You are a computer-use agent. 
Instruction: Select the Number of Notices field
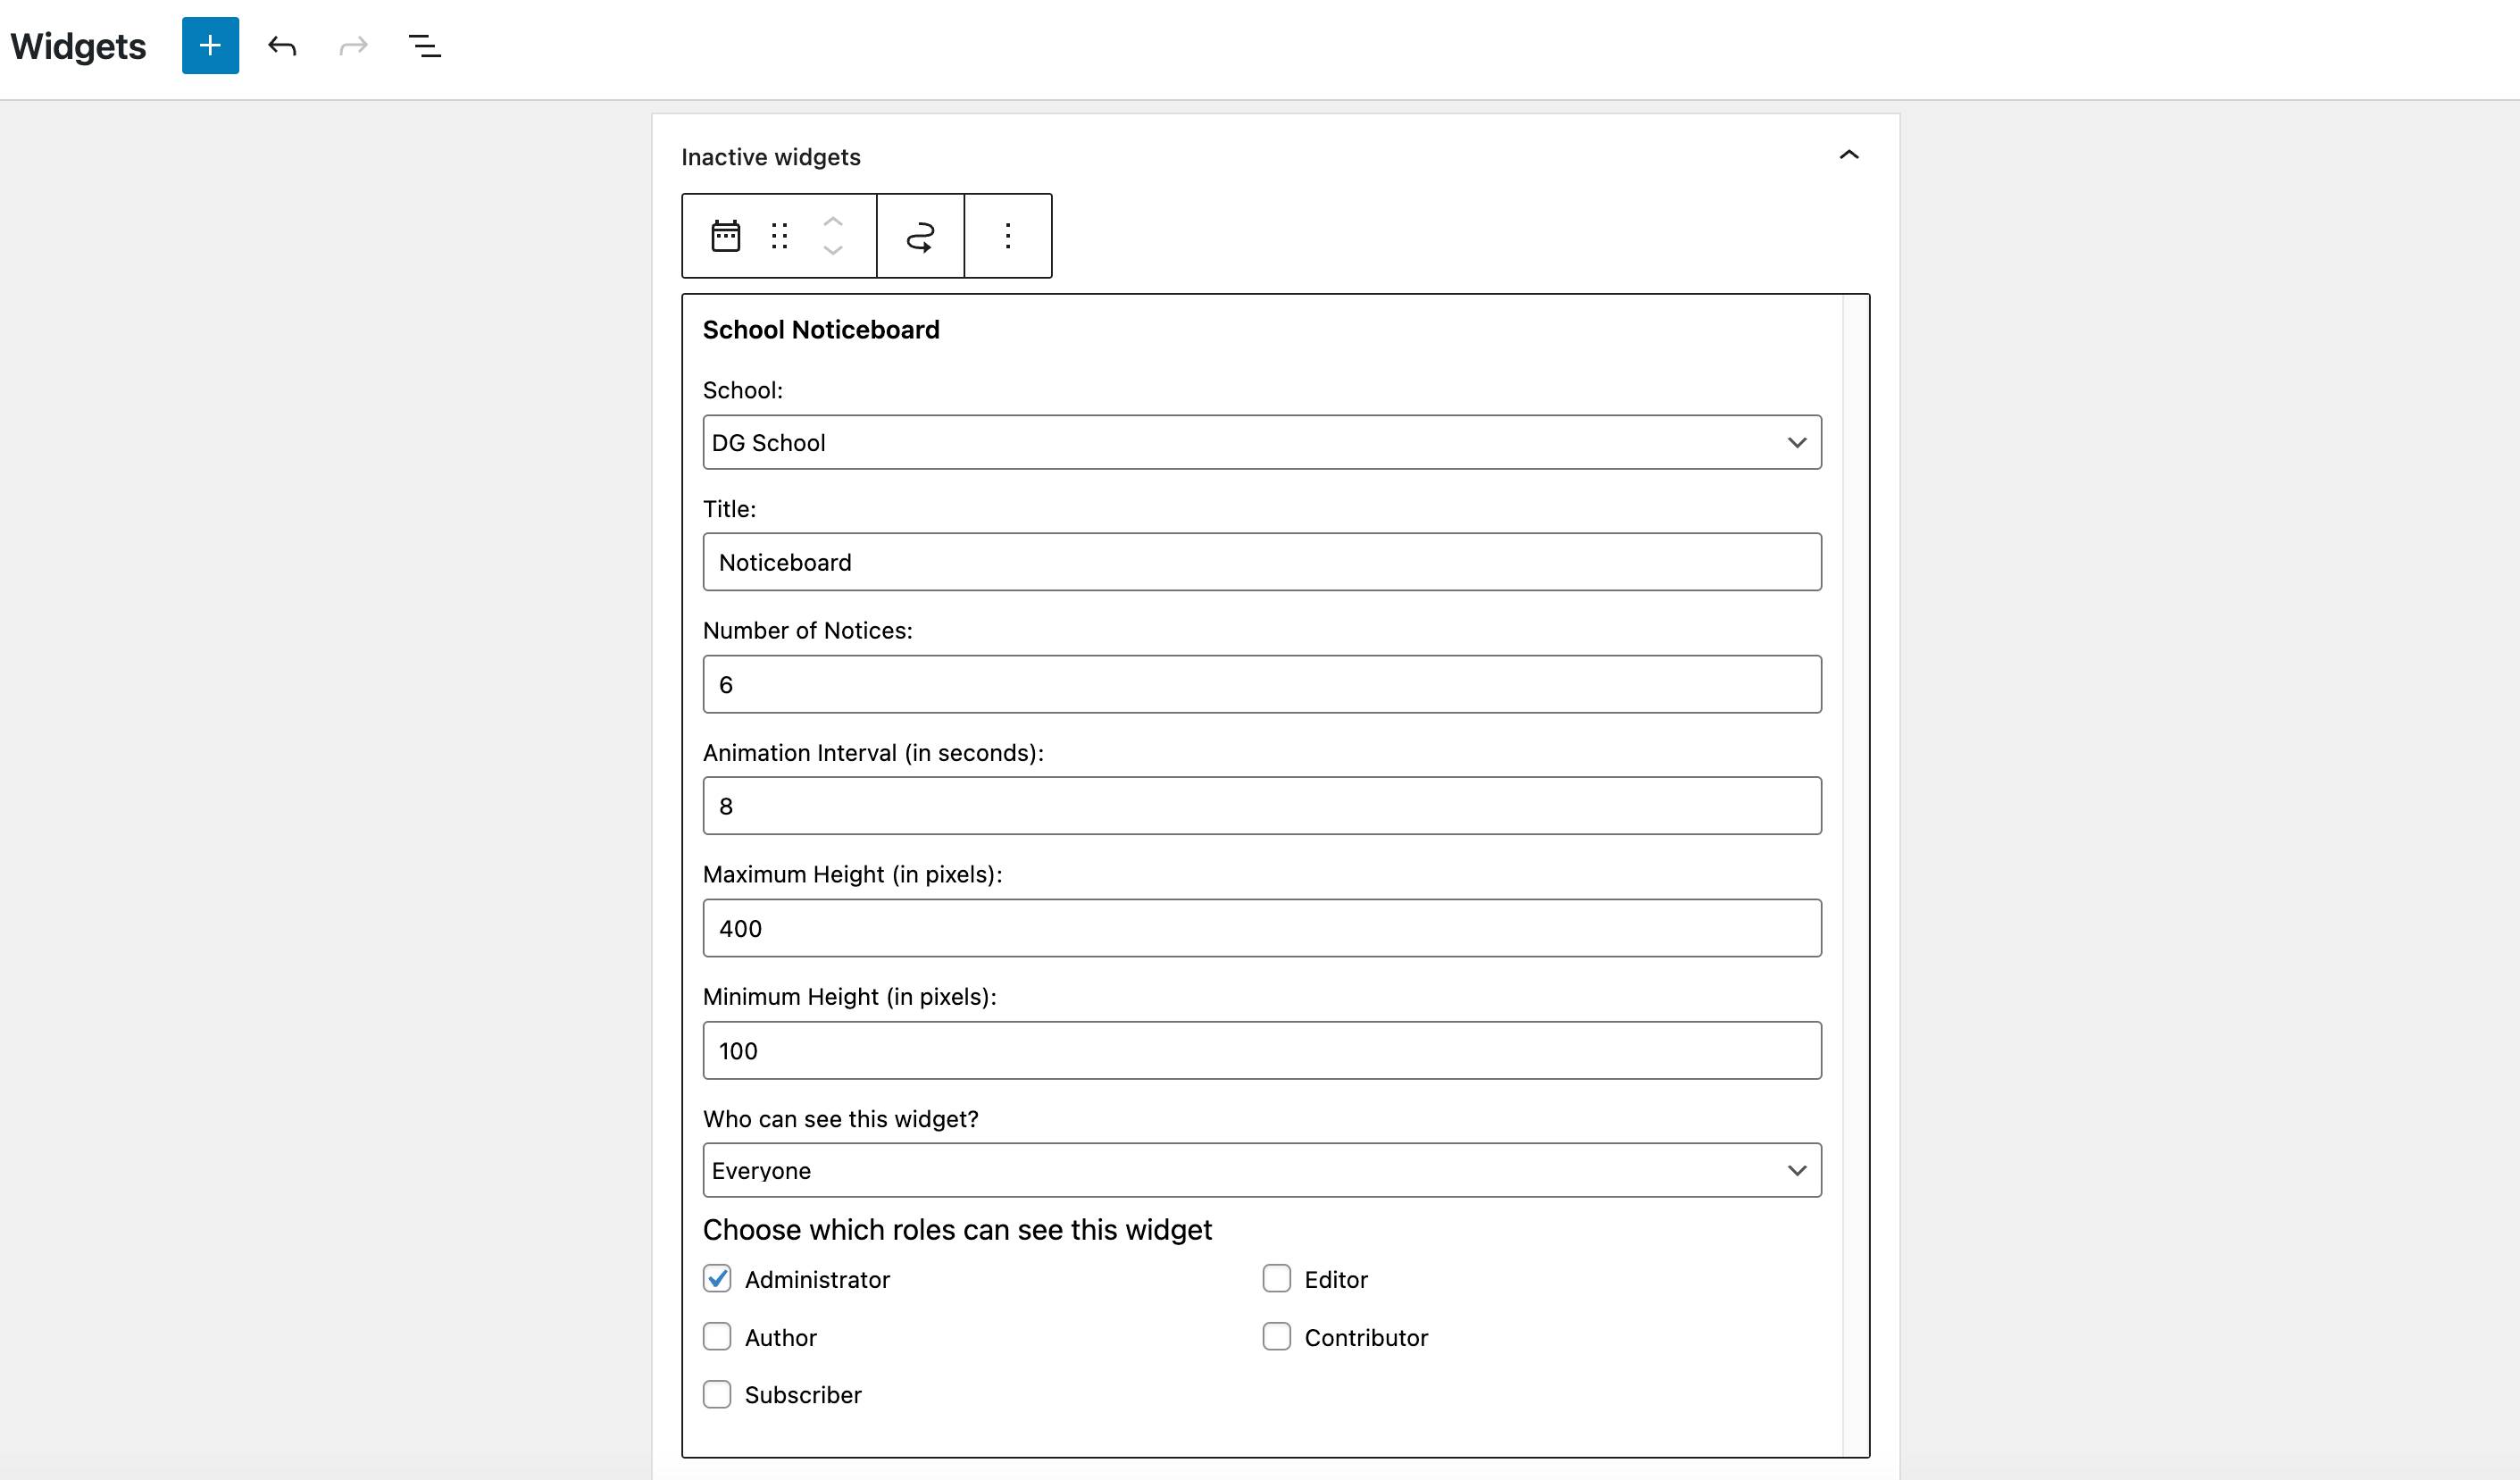1260,684
